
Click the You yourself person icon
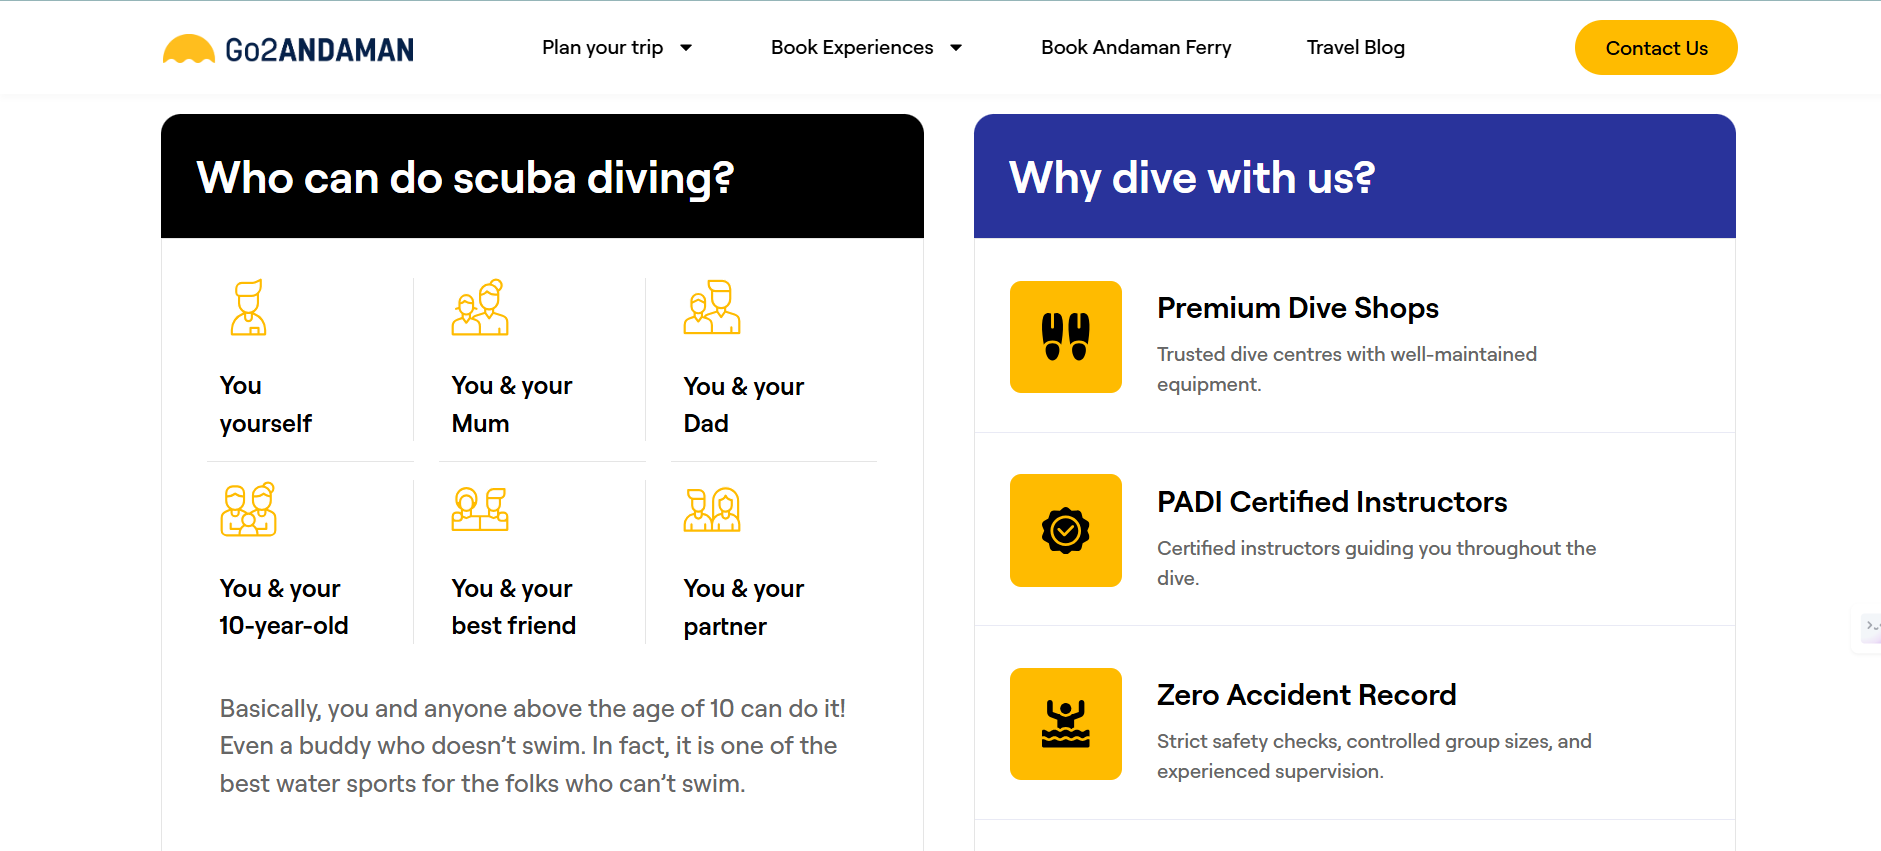[x=248, y=307]
